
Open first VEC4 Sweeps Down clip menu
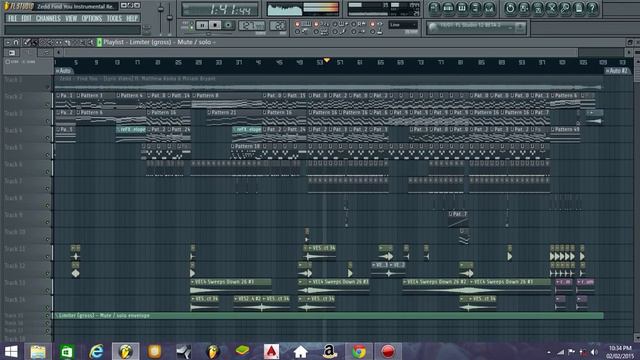192,282
